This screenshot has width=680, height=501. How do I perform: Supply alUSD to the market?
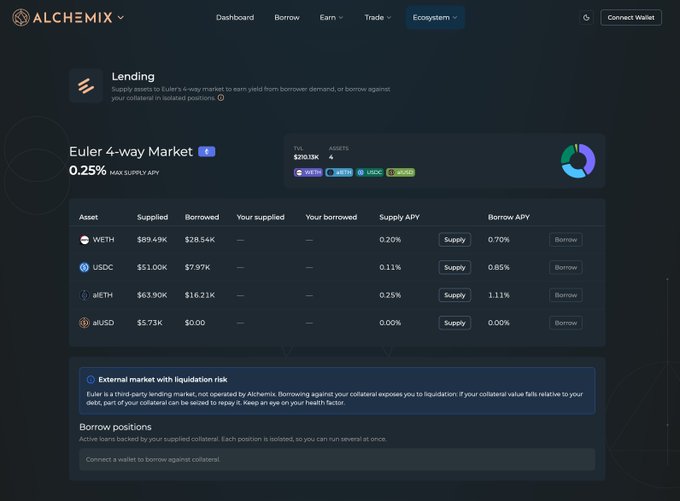coord(454,323)
